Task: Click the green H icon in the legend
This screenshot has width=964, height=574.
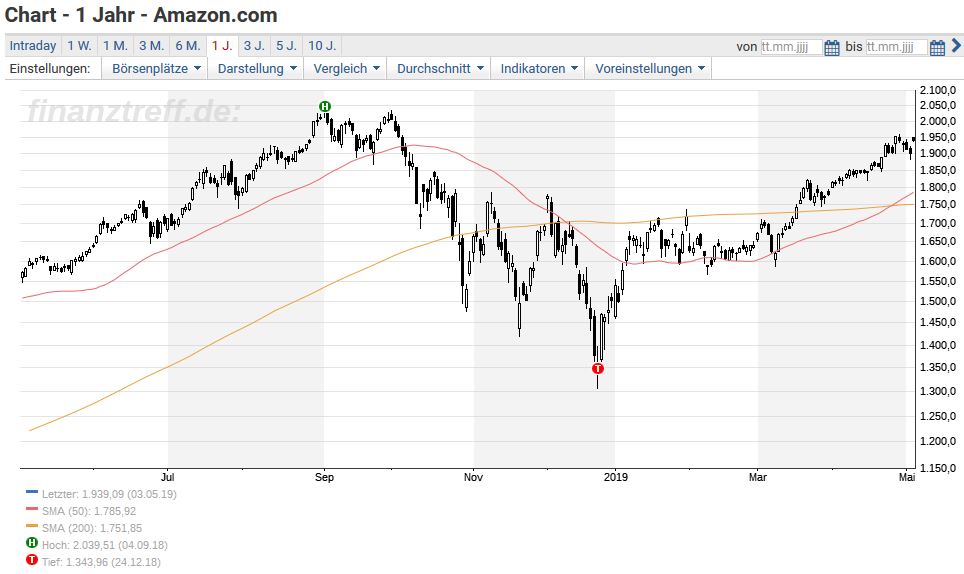Action: coord(32,543)
